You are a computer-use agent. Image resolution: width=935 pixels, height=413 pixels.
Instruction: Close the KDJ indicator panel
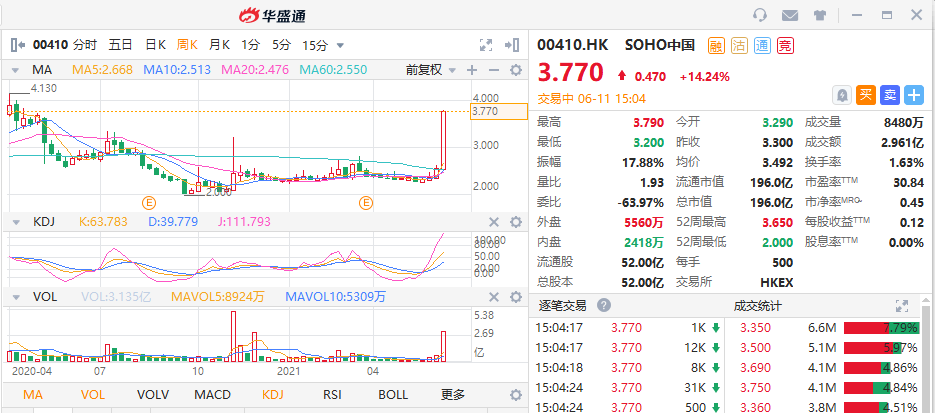tap(494, 222)
